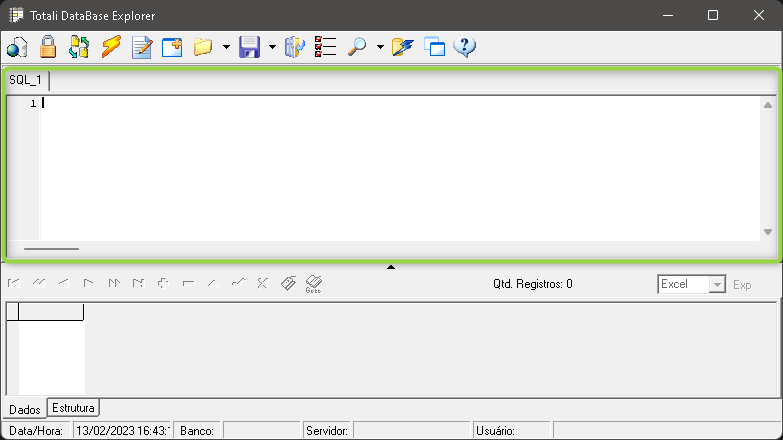Go to the first record navigator button
This screenshot has width=783, height=440.
[14, 283]
